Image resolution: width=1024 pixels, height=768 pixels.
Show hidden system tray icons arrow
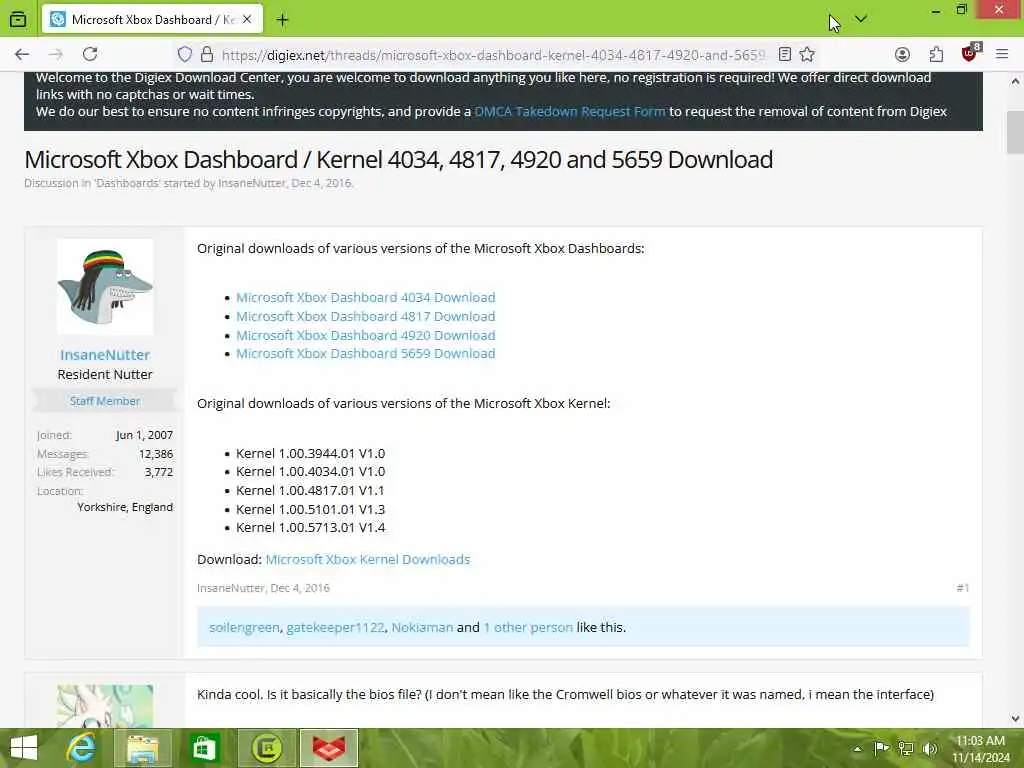(857, 748)
